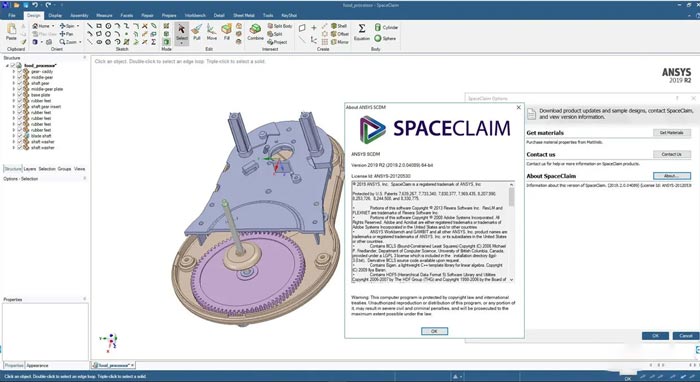
Task: Expand the shaft gear tree node
Action: (x=13, y=83)
